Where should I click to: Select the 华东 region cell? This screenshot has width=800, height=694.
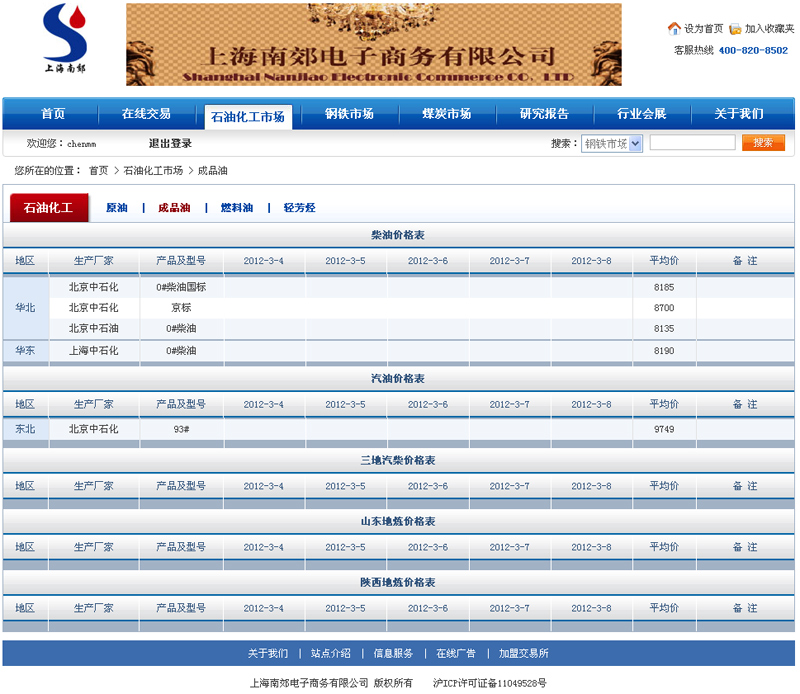point(26,351)
